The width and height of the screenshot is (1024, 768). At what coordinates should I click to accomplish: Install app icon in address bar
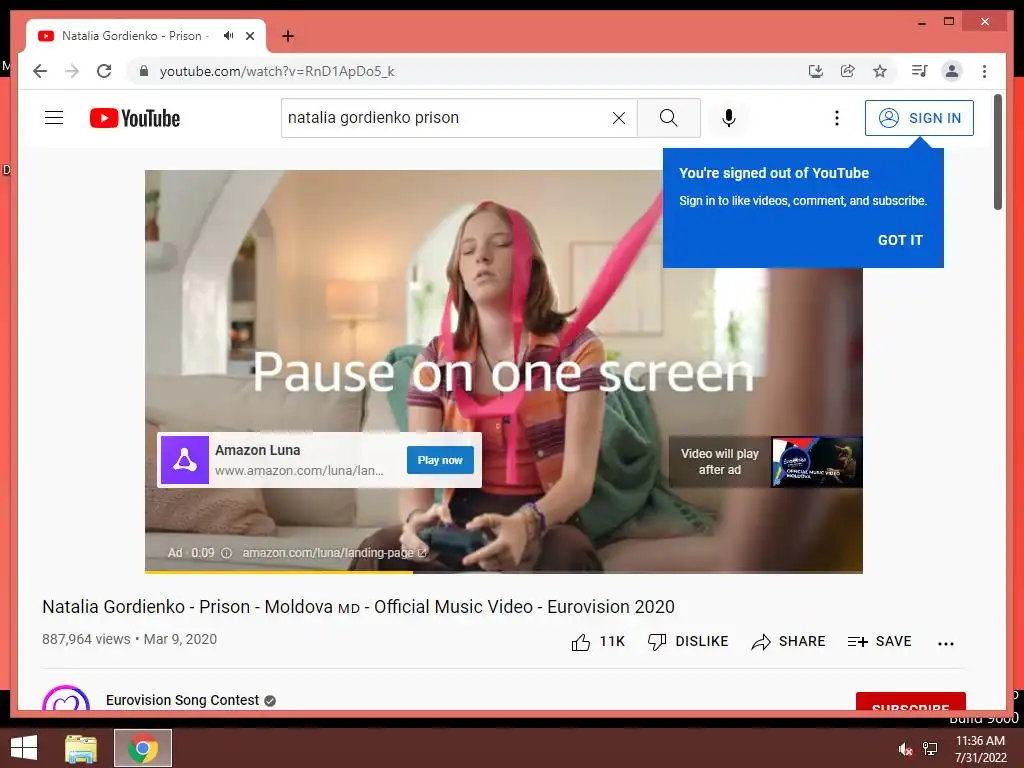(816, 71)
